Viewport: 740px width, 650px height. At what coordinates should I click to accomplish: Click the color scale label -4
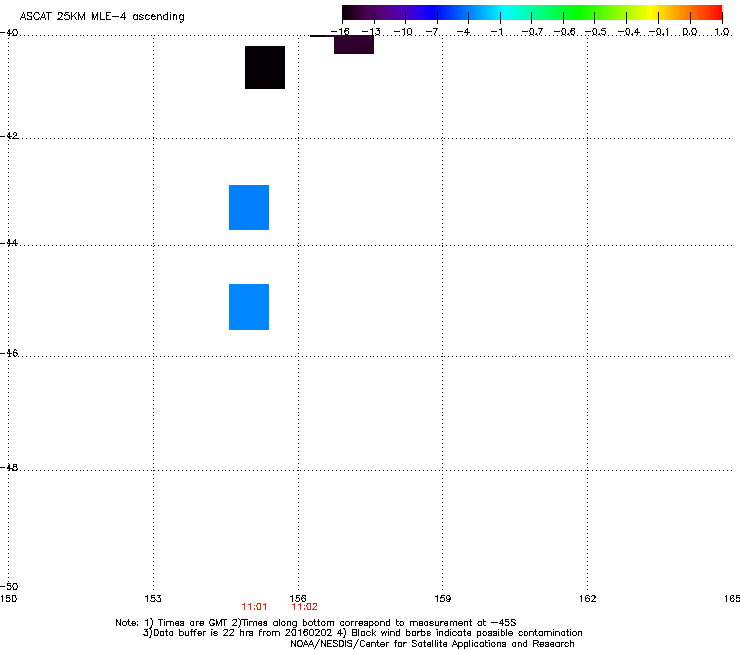coord(463,32)
